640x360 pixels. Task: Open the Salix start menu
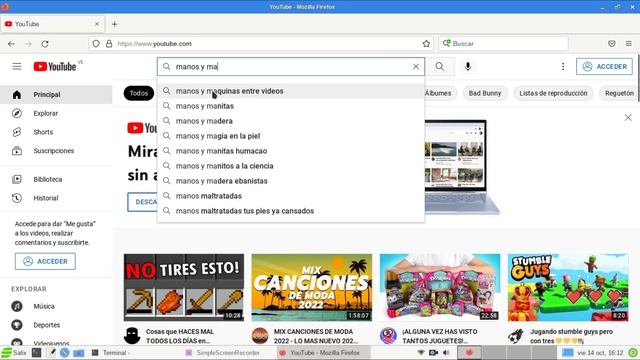pos(14,353)
